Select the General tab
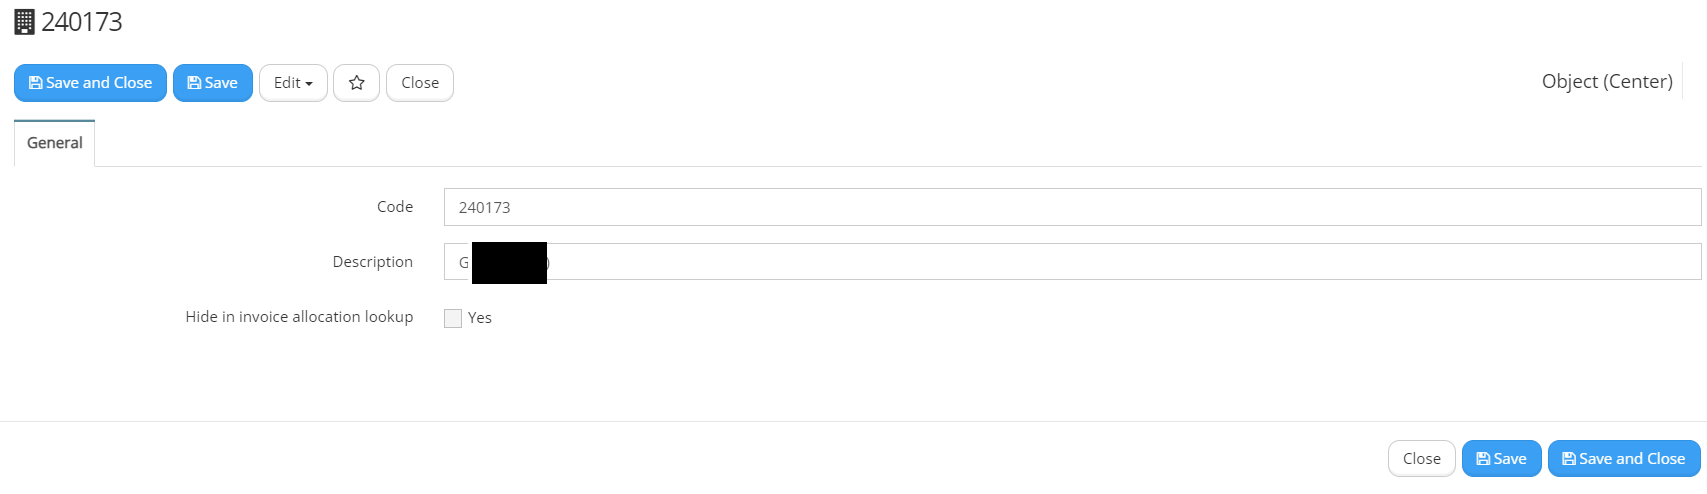 pos(55,143)
